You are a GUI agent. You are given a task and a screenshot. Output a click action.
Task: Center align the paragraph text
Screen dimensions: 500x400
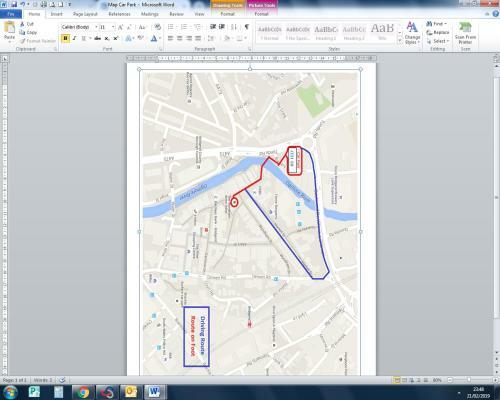pos(180,39)
